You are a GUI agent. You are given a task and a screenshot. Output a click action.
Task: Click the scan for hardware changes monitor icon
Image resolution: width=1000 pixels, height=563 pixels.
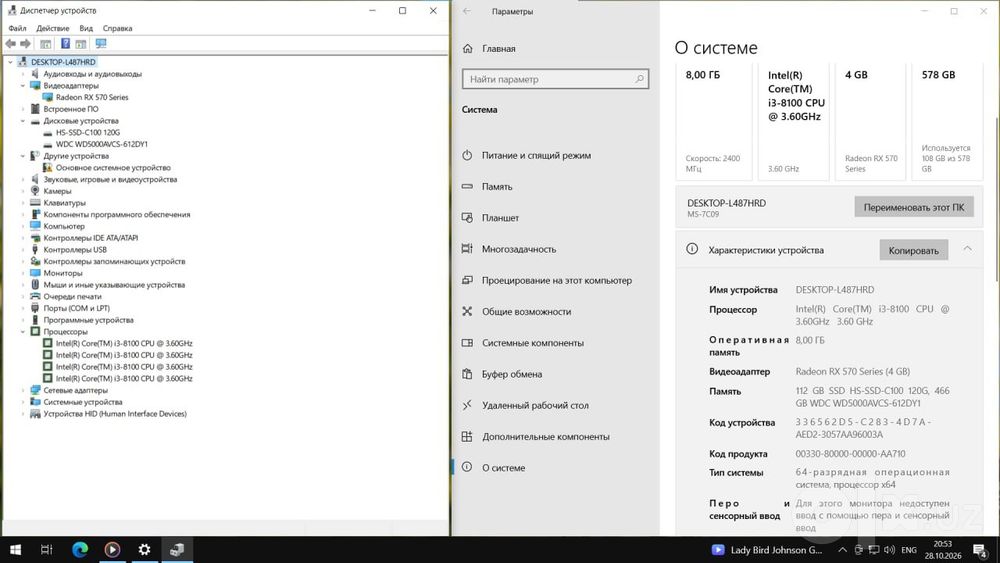101,43
